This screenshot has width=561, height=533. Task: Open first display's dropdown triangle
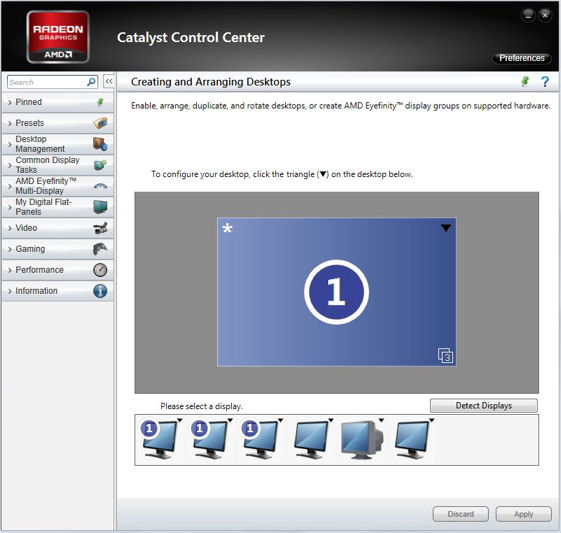pos(180,420)
